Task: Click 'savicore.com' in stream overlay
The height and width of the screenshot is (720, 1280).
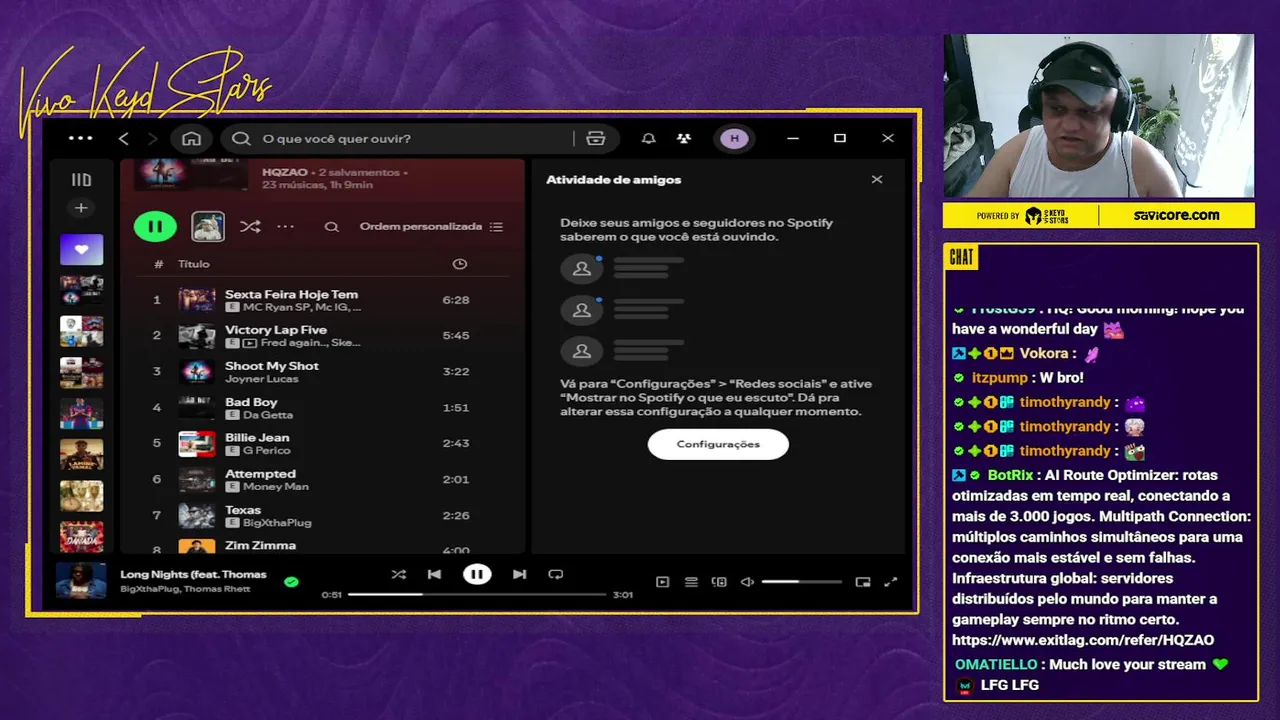Action: 1176,215
